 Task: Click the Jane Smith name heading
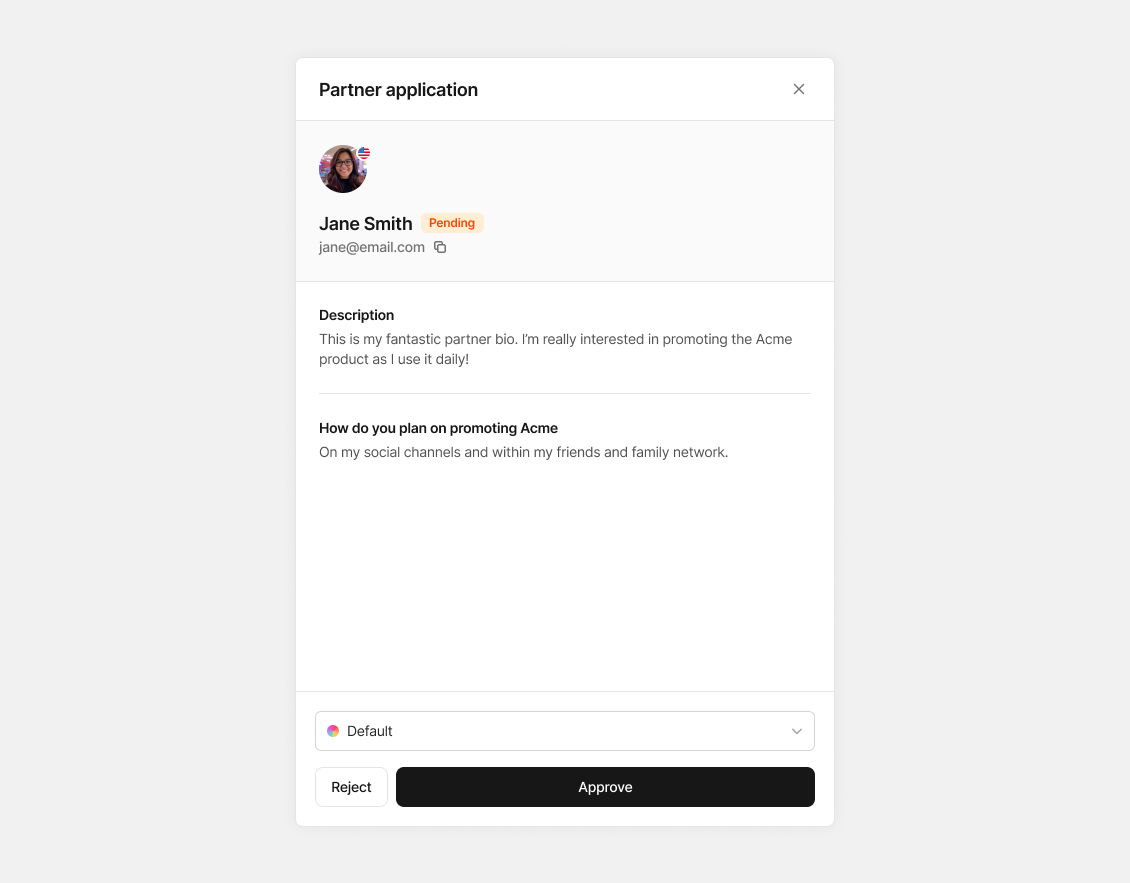tap(365, 223)
